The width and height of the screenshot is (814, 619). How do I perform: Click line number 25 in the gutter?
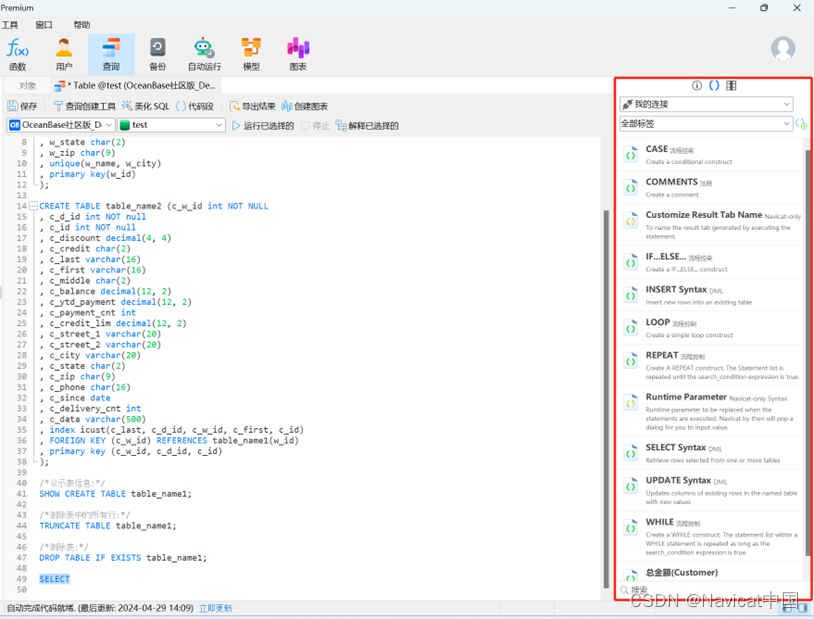[x=21, y=323]
